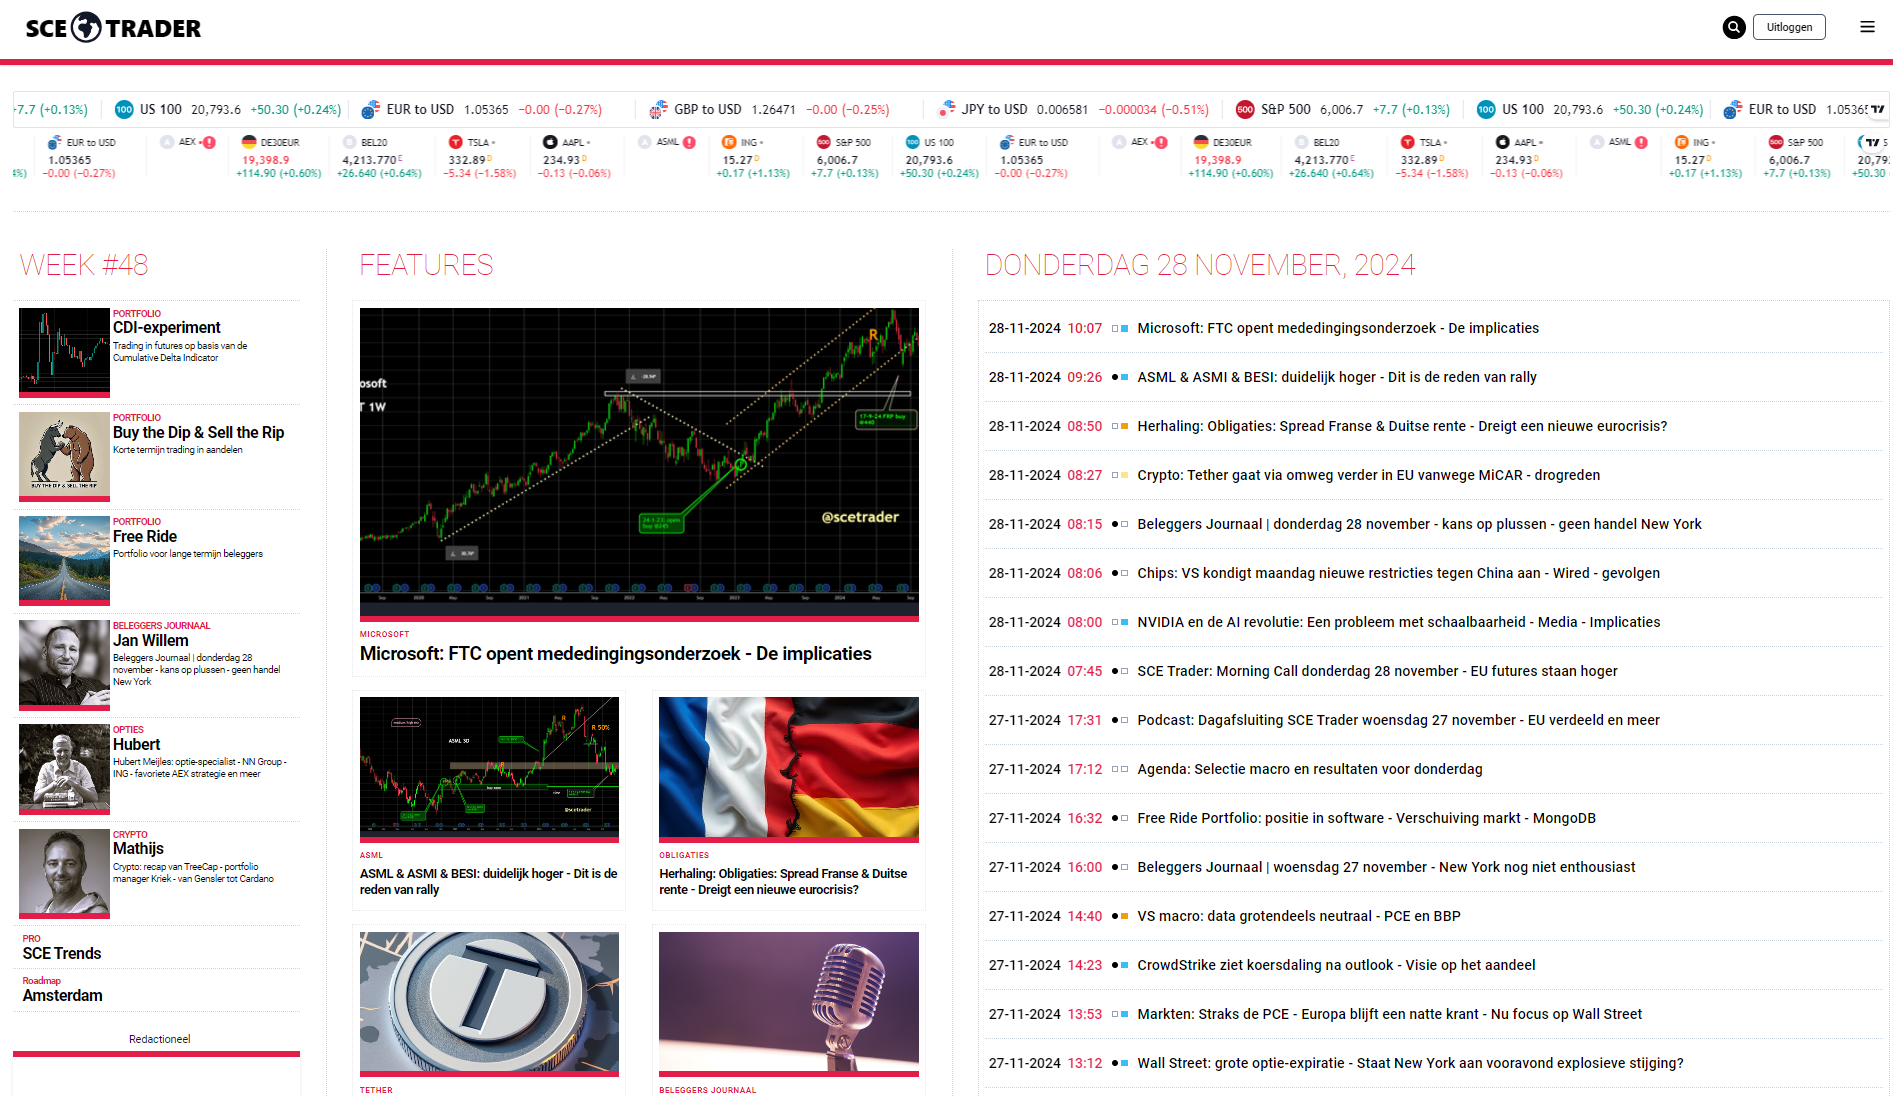1893x1096 pixels.
Task: Open the 09:26 ASML & ASMI & BESI news row
Action: click(1432, 377)
